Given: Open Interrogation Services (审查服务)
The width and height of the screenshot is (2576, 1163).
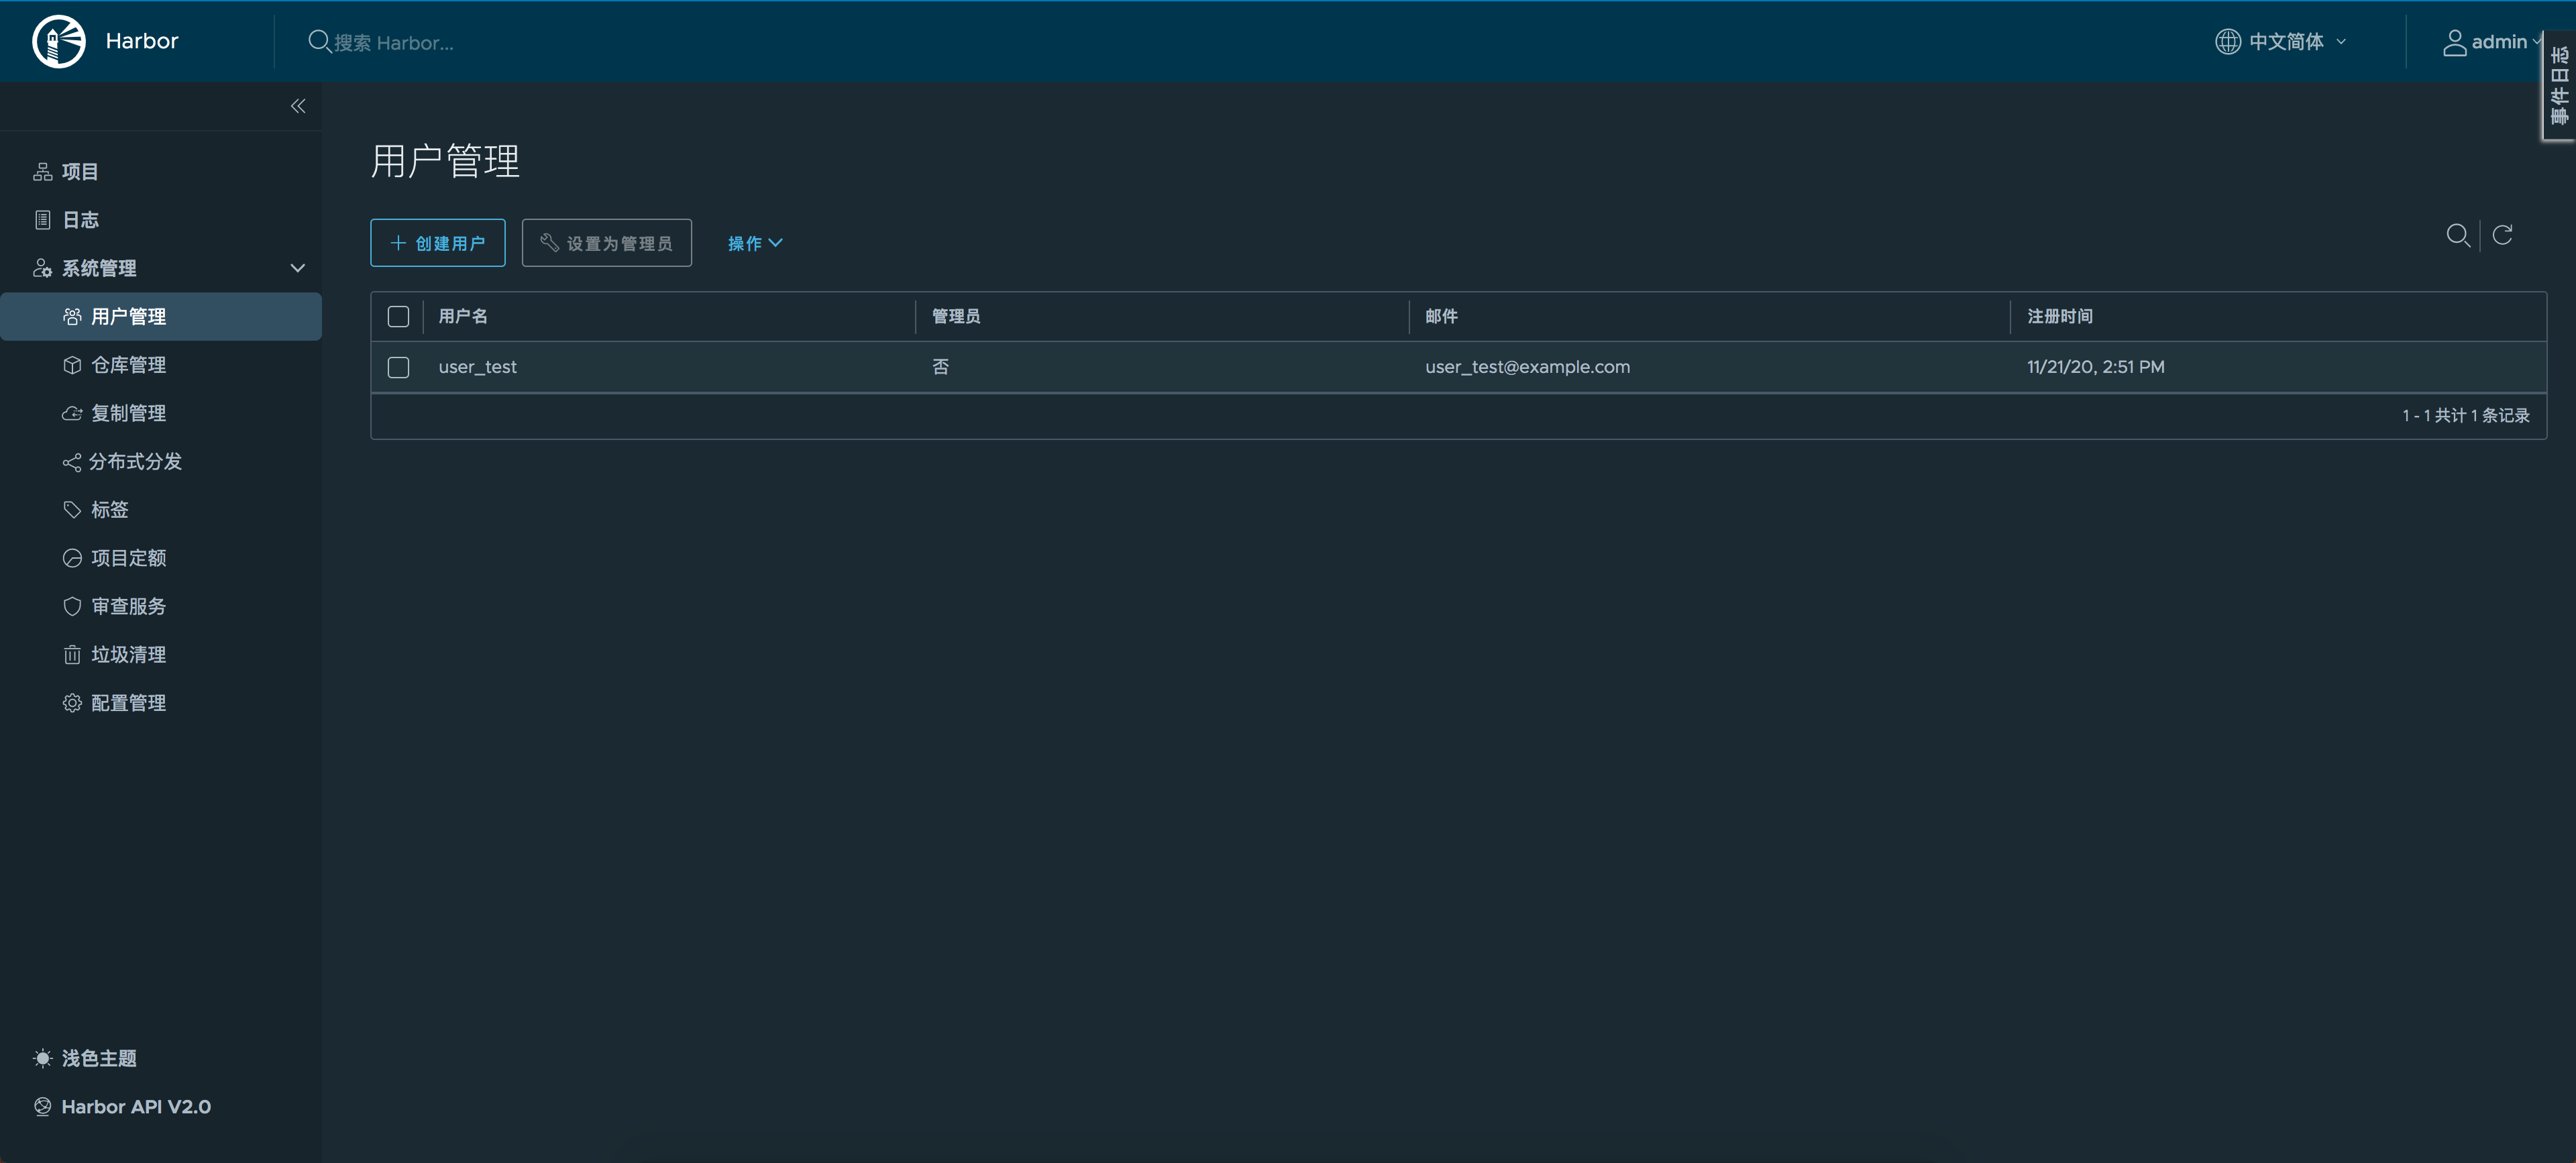Looking at the screenshot, I should coord(128,606).
